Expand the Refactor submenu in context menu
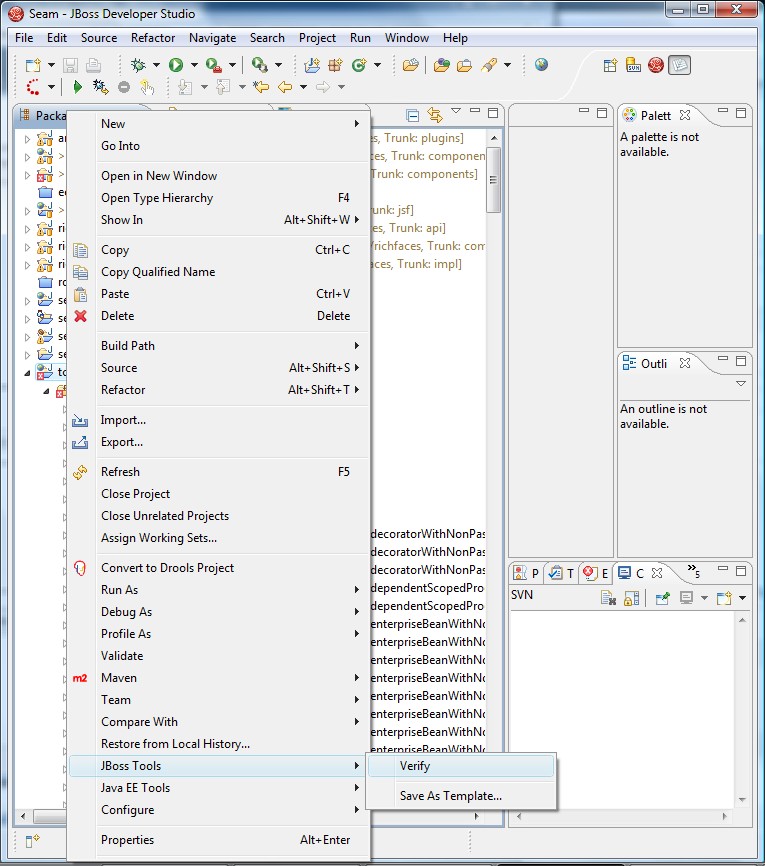 tap(219, 390)
